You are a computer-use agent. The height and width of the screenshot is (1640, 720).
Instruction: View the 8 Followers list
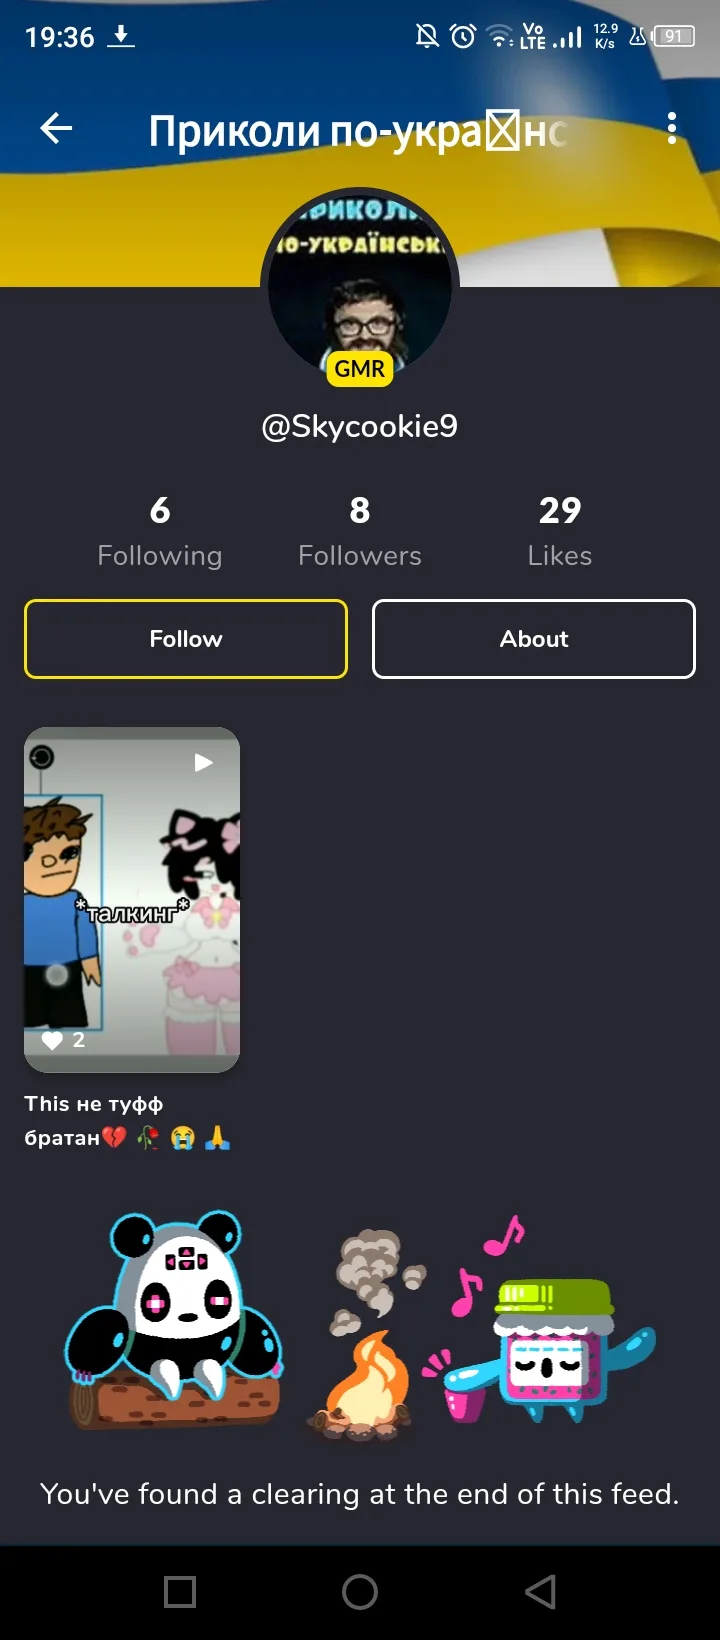coord(360,531)
